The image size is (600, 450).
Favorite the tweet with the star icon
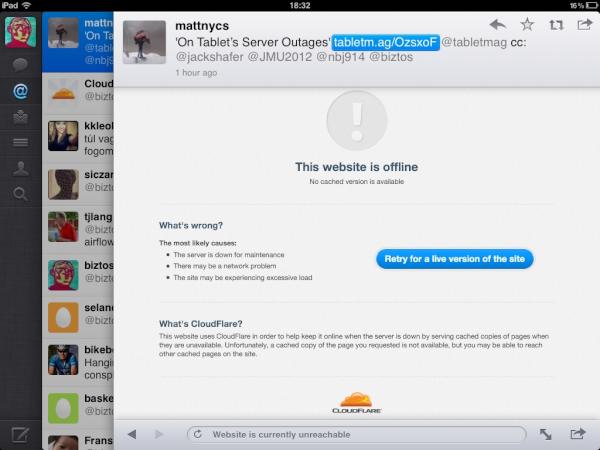[x=527, y=24]
